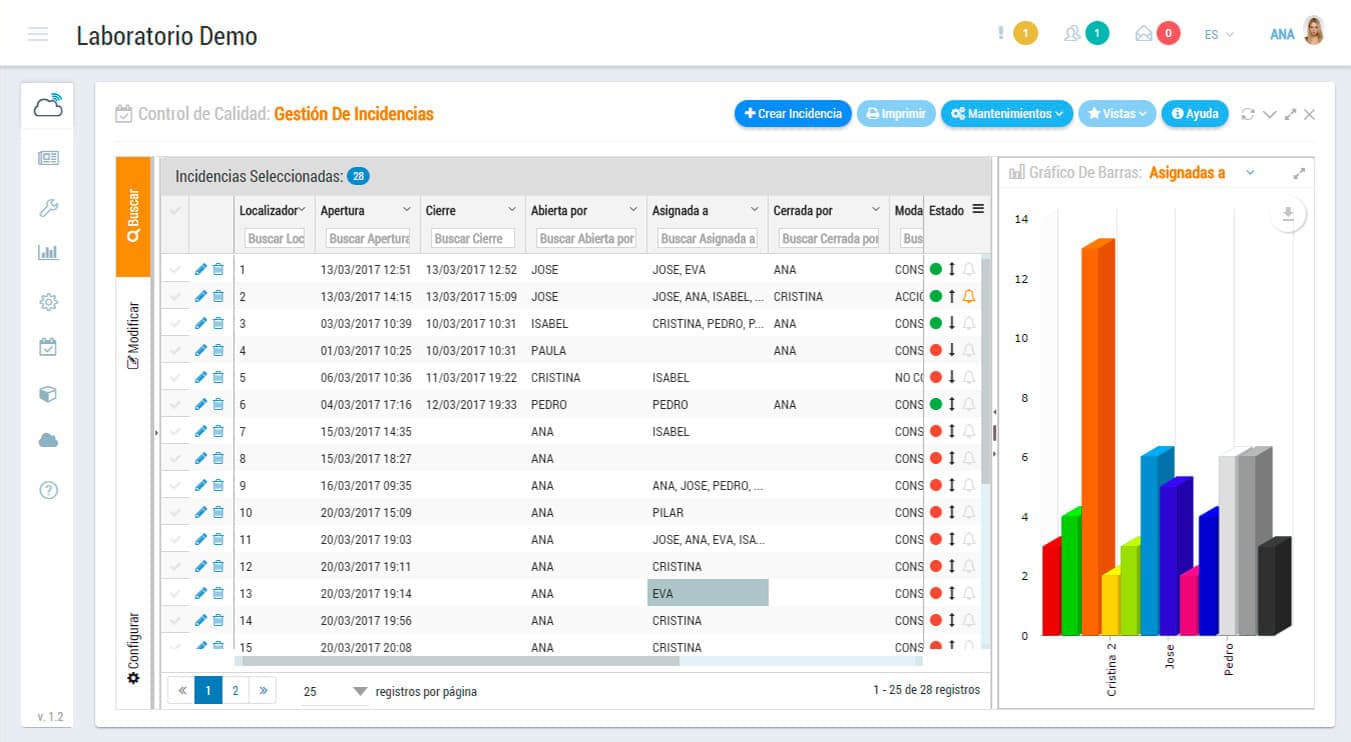Open the calendar check sidebar icon
This screenshot has height=742, width=1351.
[48, 347]
